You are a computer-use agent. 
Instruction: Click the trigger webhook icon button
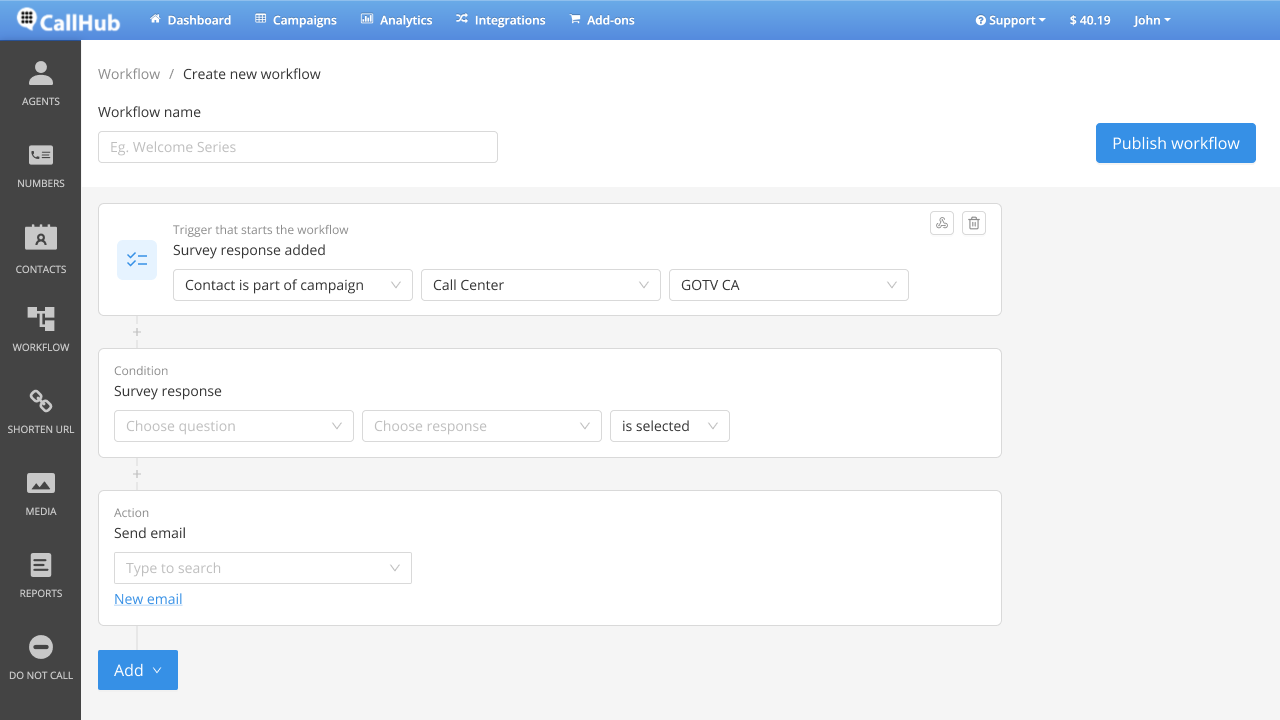click(x=942, y=223)
